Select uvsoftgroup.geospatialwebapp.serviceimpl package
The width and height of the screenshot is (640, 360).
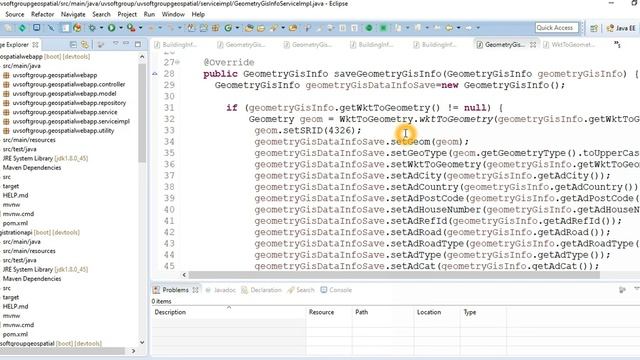(71, 121)
